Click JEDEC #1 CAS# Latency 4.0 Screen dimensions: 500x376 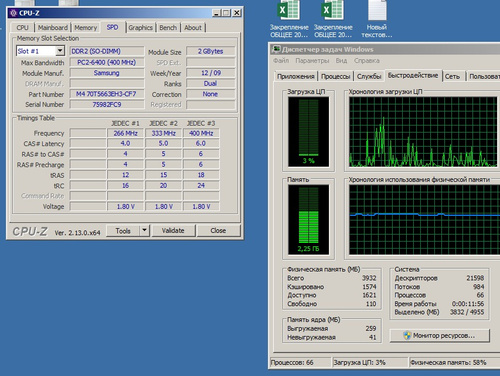click(x=125, y=144)
